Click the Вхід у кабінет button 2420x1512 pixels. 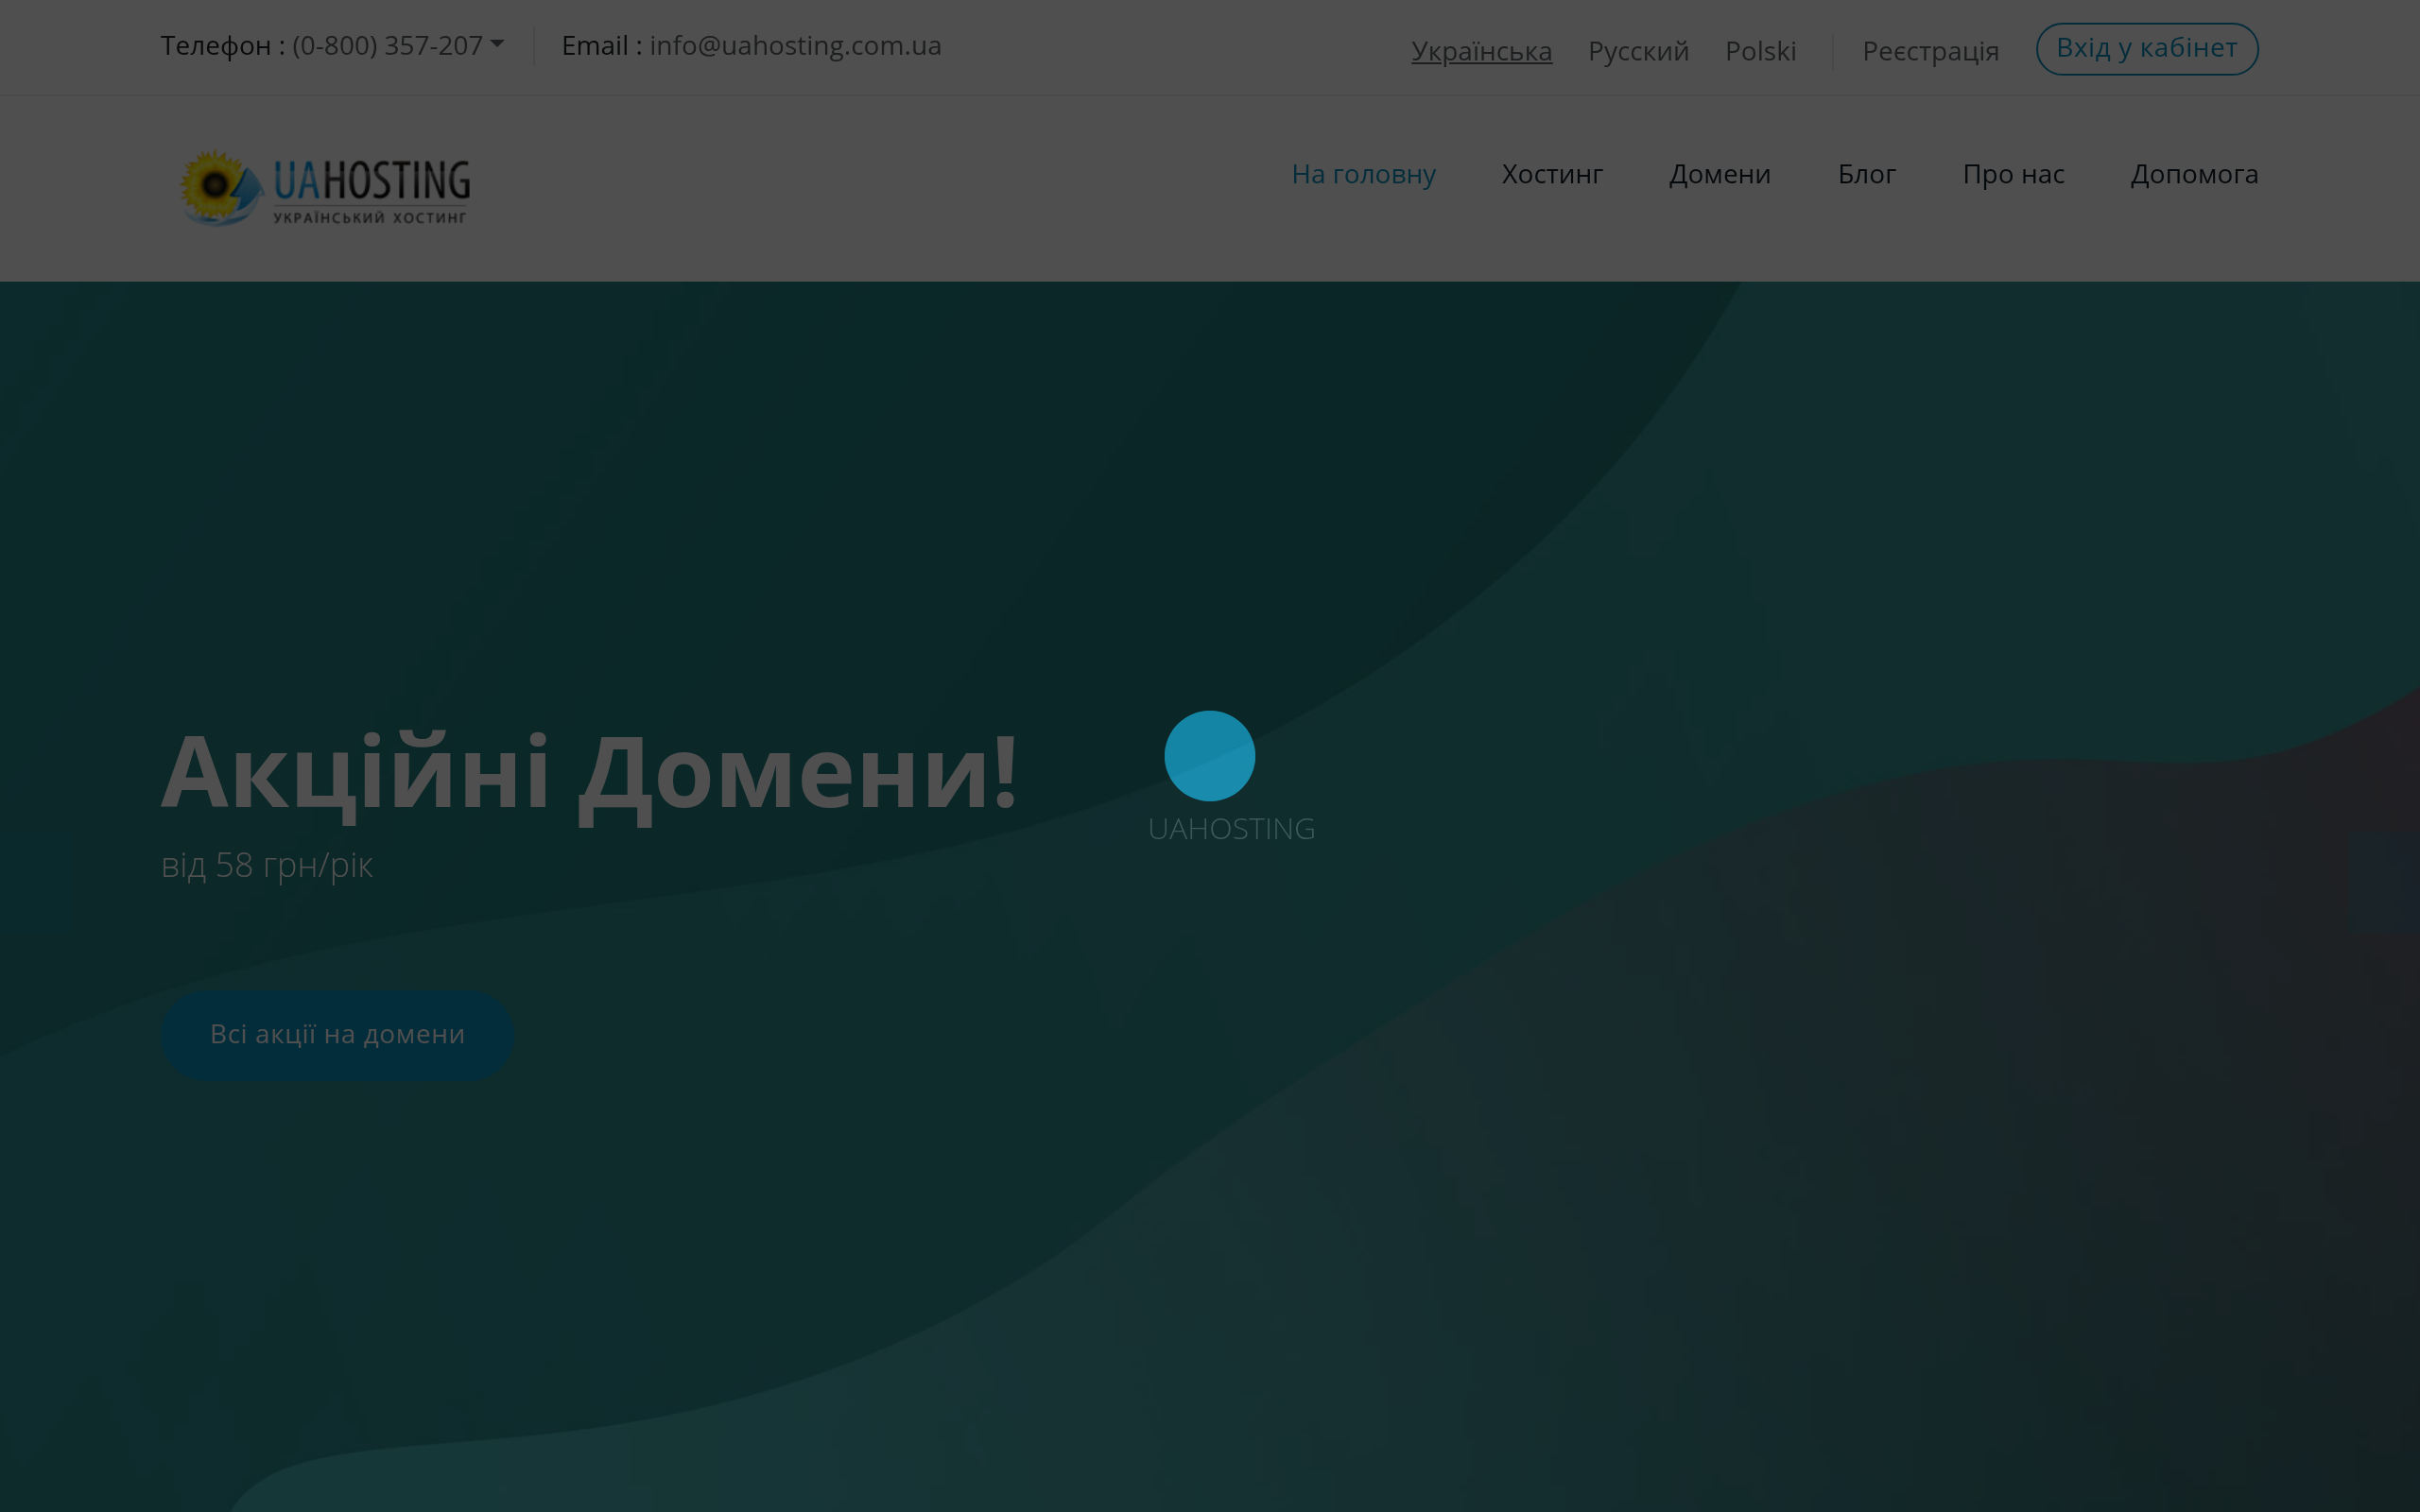[2147, 48]
